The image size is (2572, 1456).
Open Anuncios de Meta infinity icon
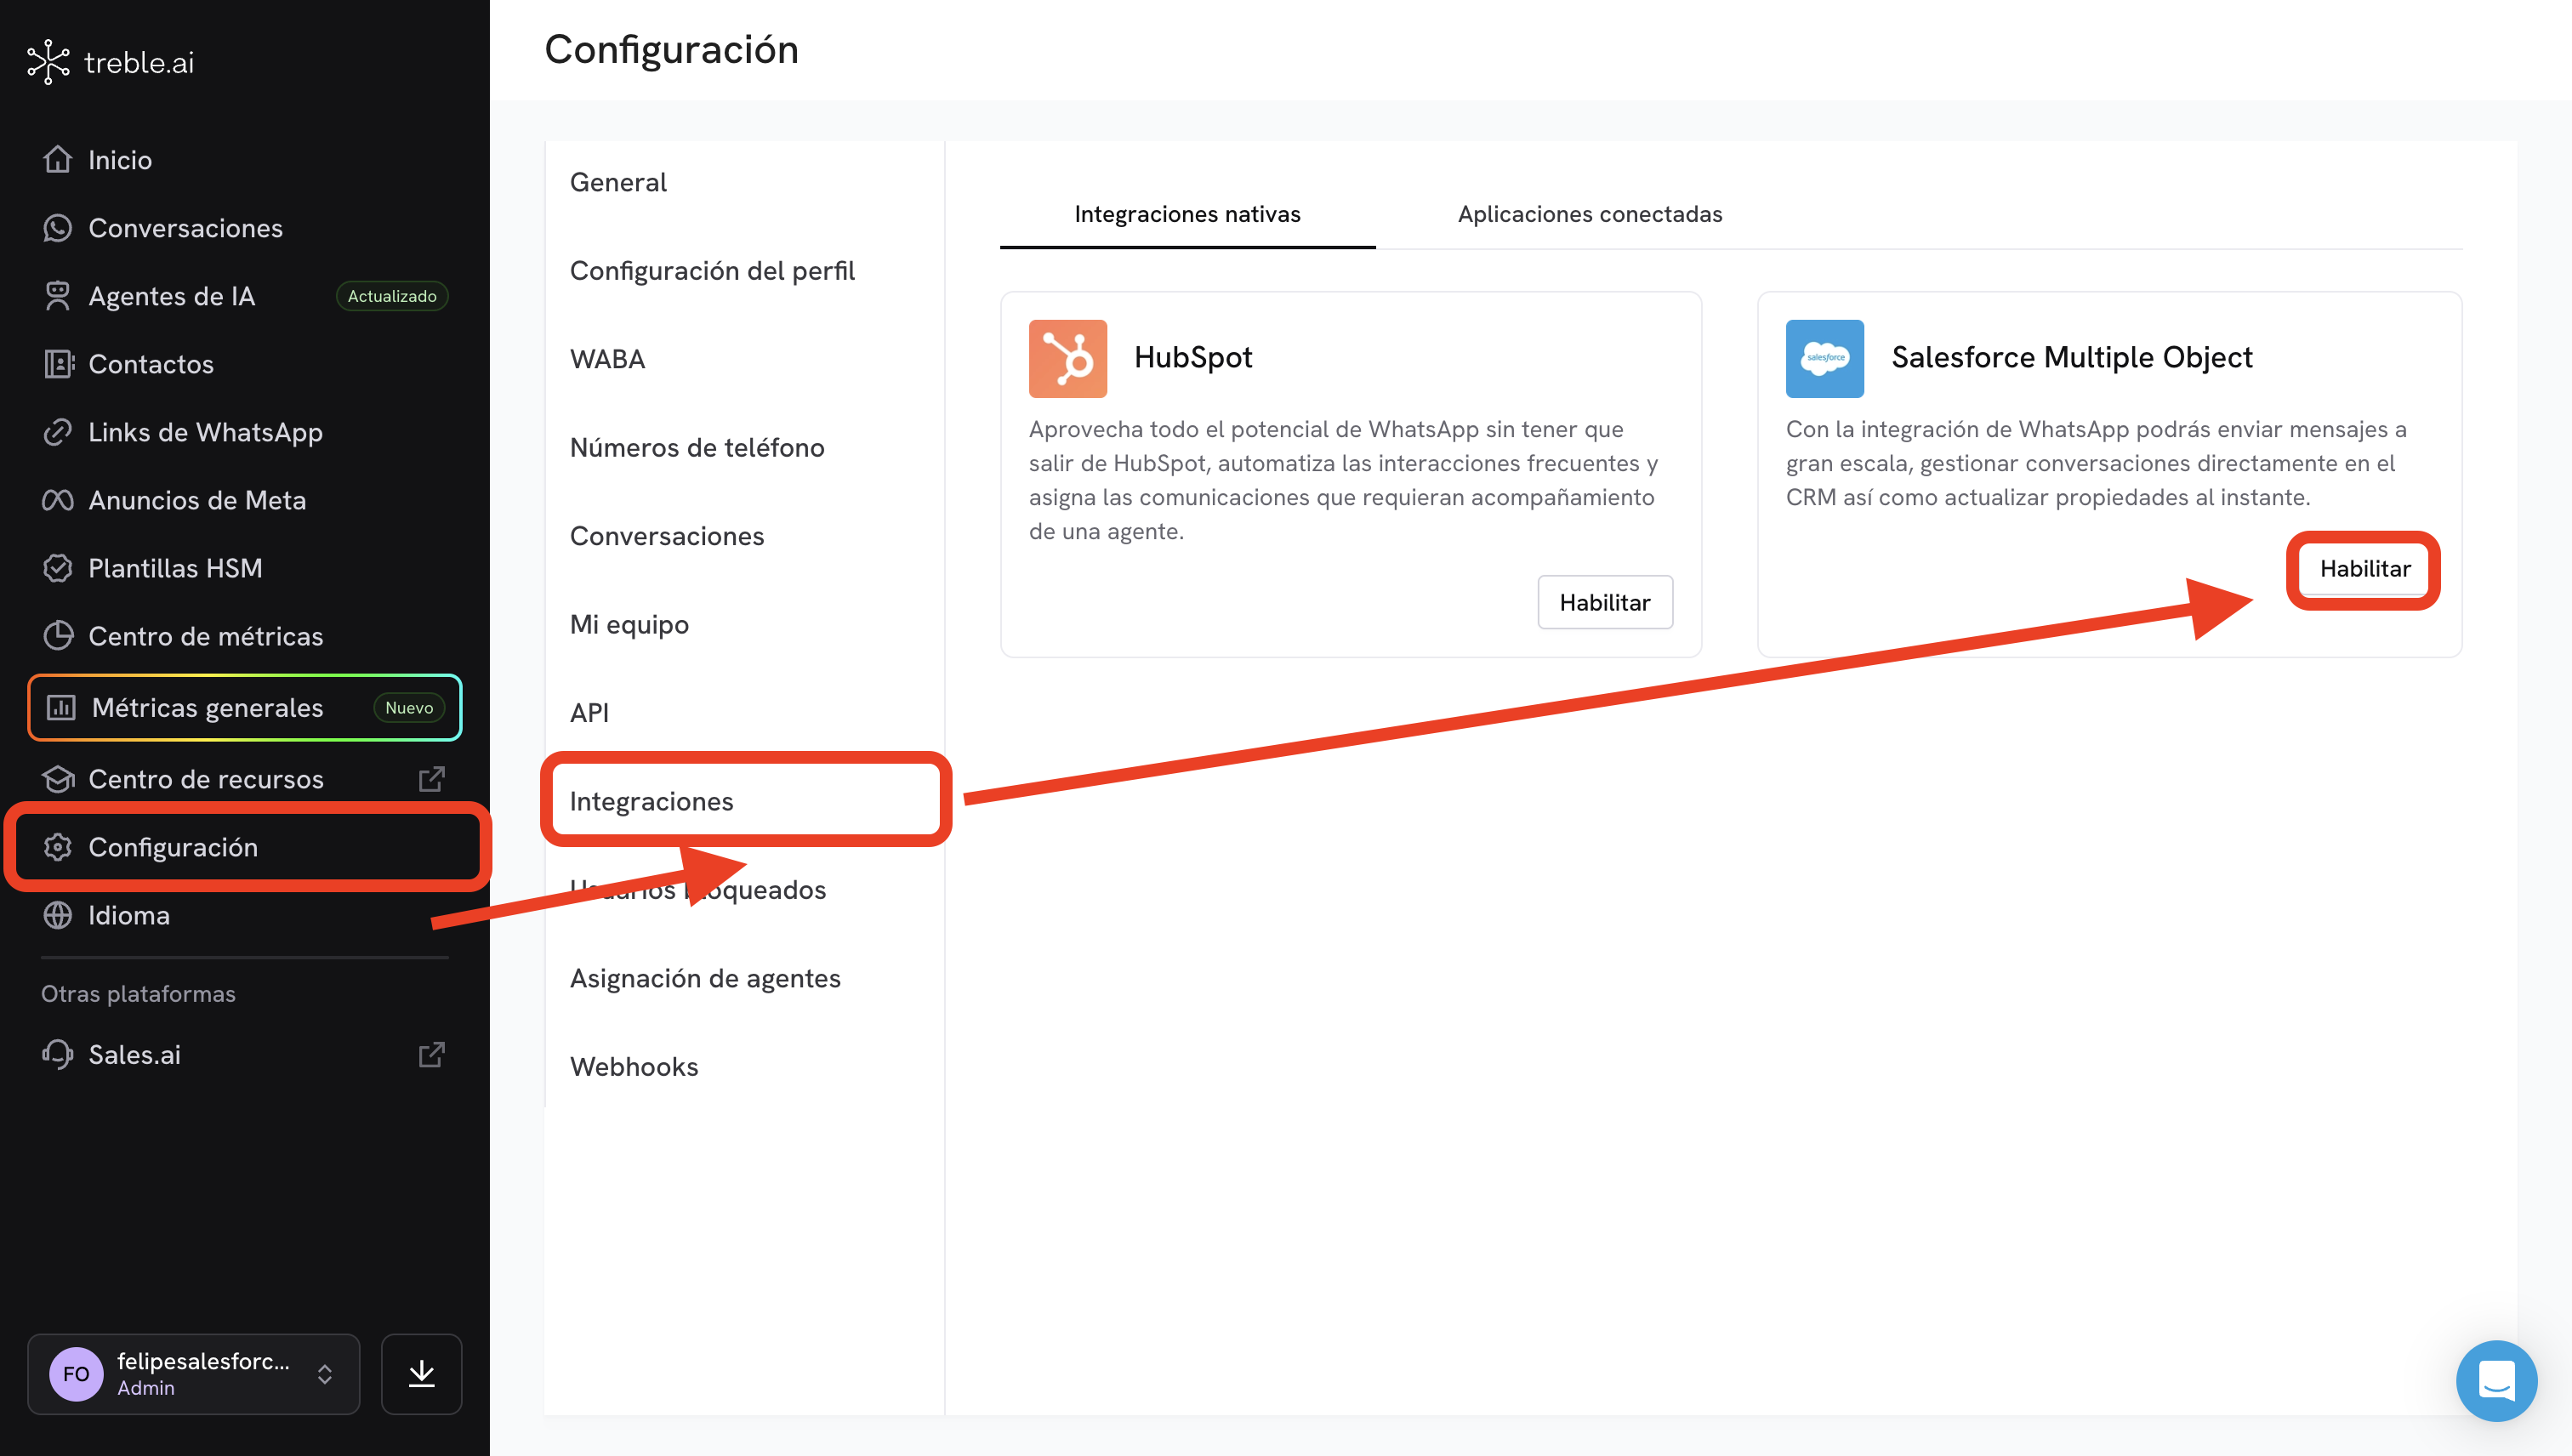pos(58,500)
